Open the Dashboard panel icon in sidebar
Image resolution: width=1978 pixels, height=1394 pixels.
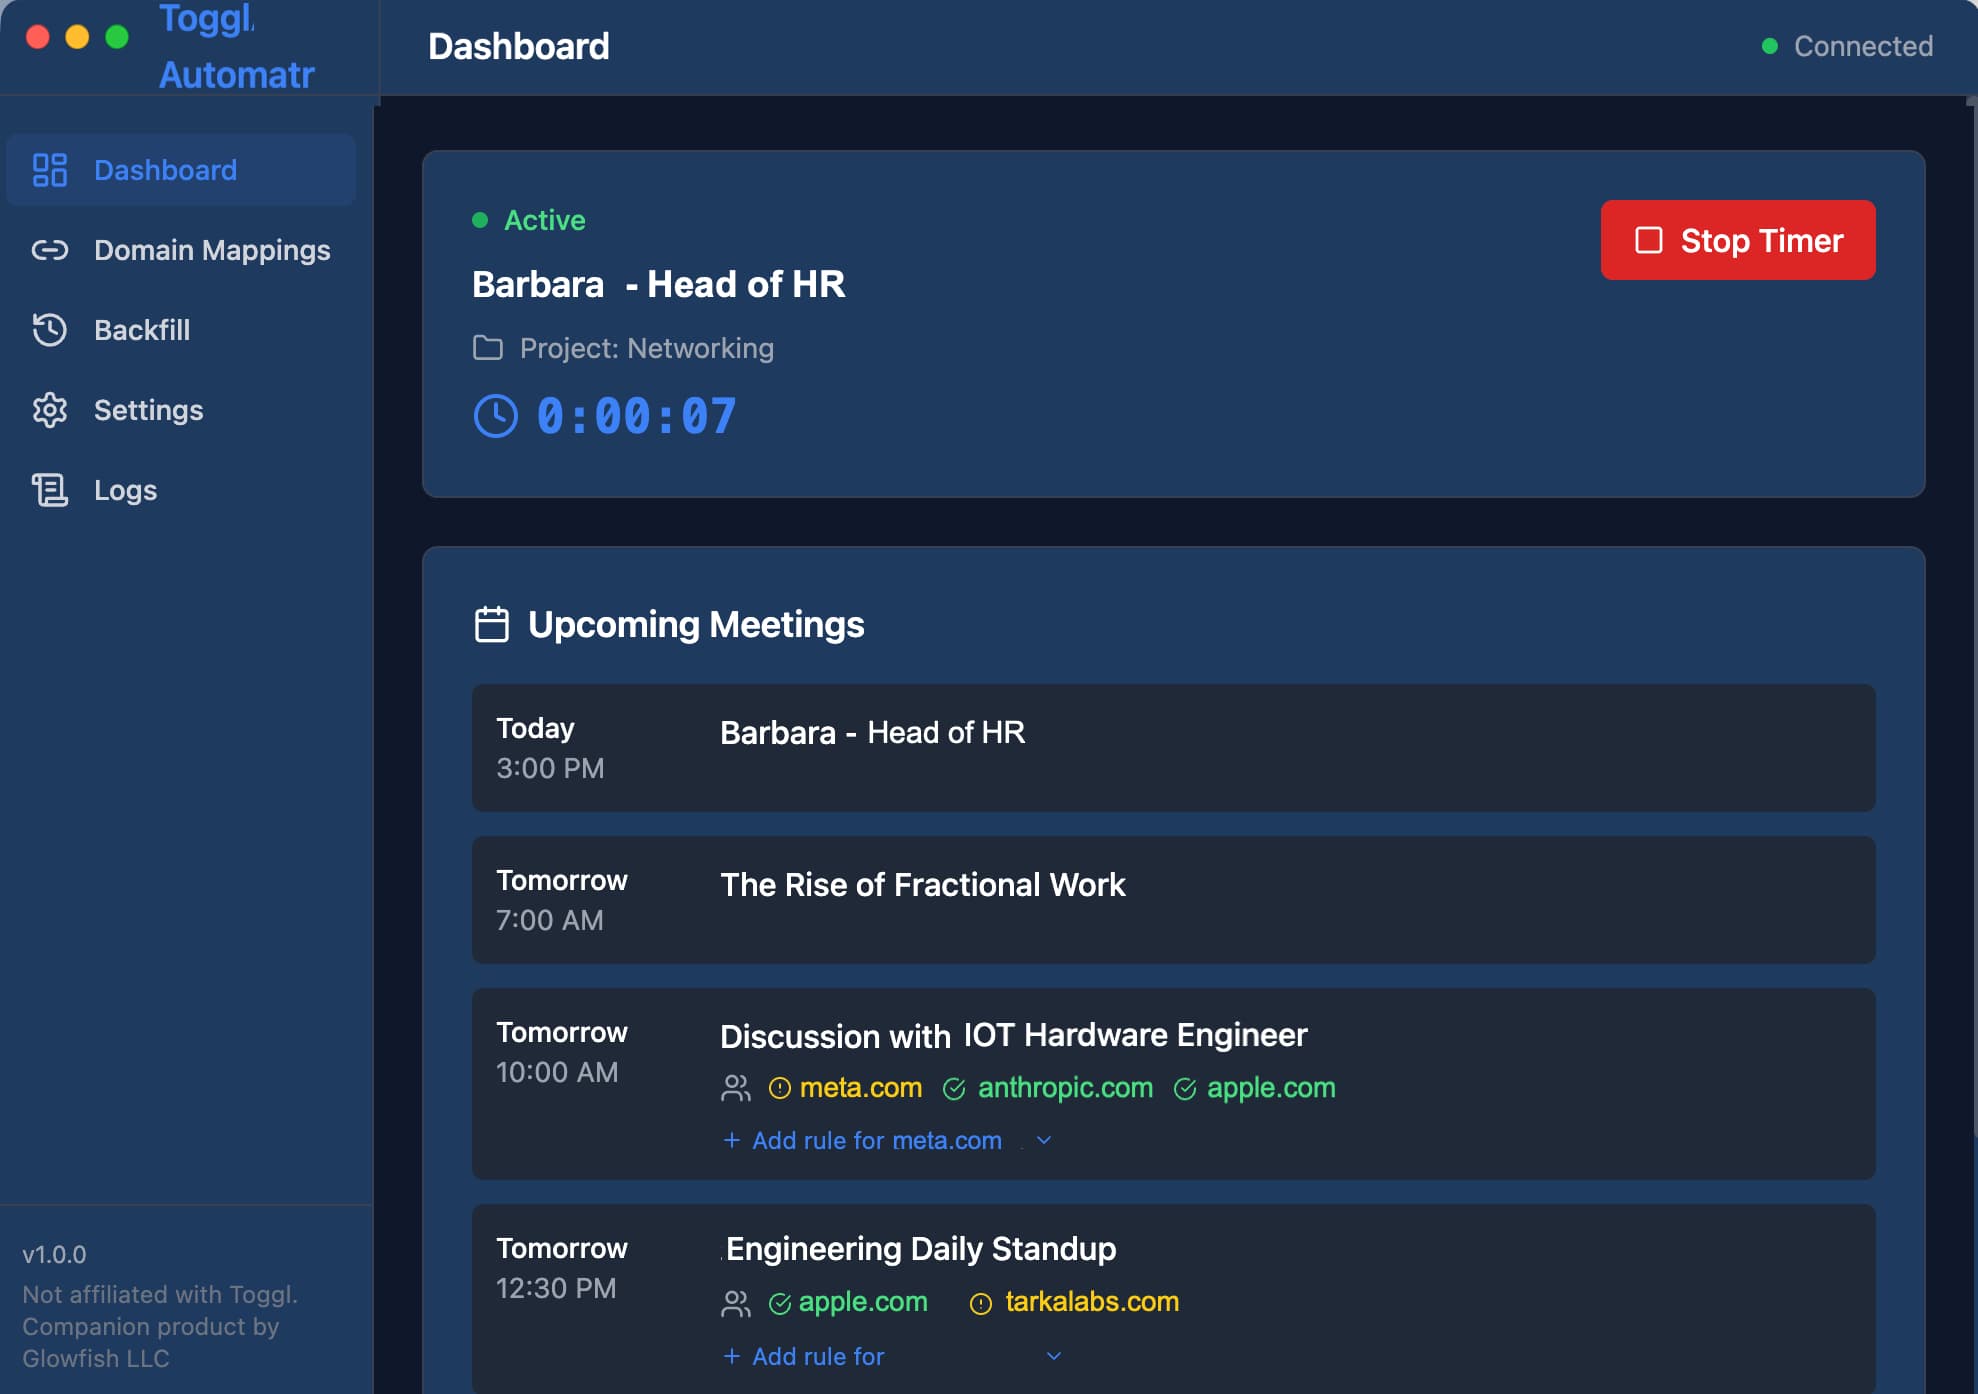(x=50, y=170)
